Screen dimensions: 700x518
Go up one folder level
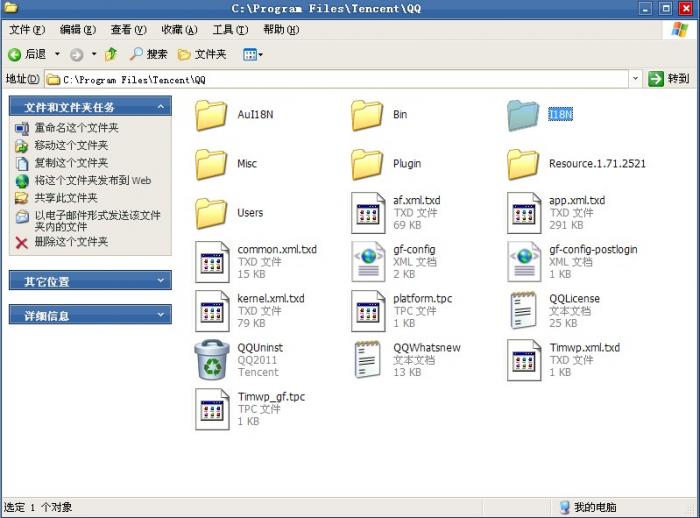pos(111,54)
